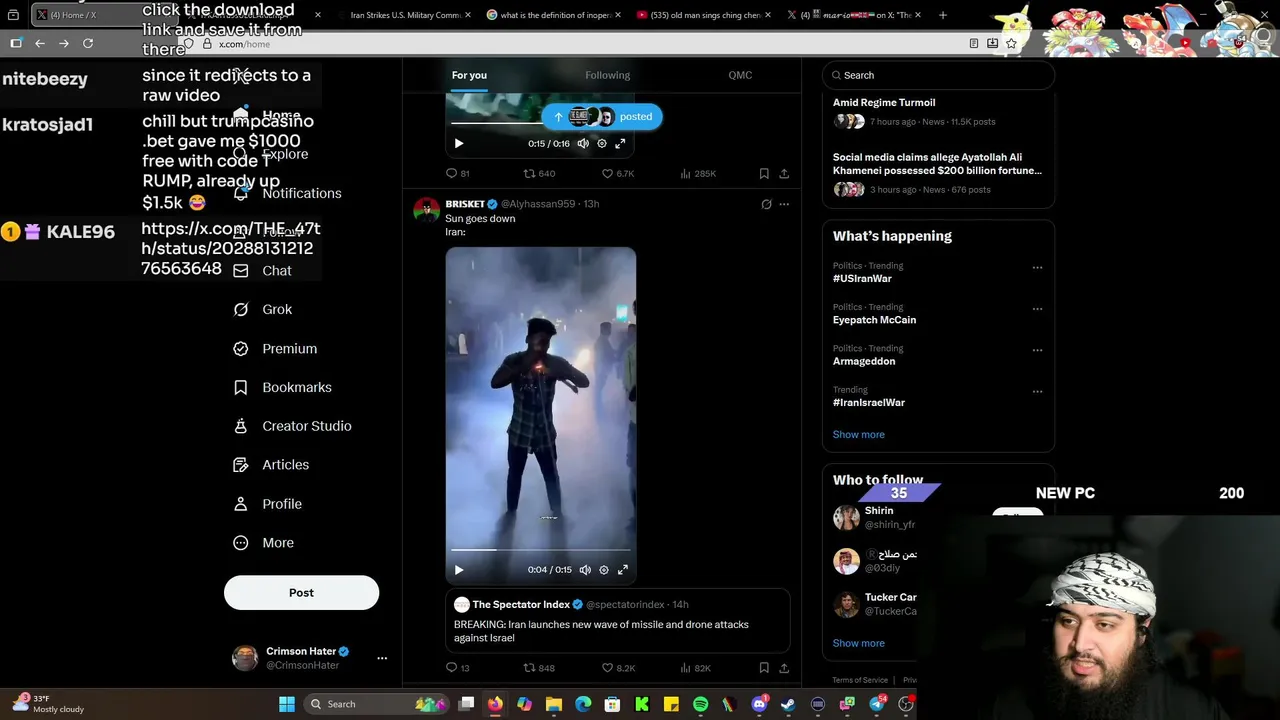Click Show more under What's happening

(x=858, y=435)
